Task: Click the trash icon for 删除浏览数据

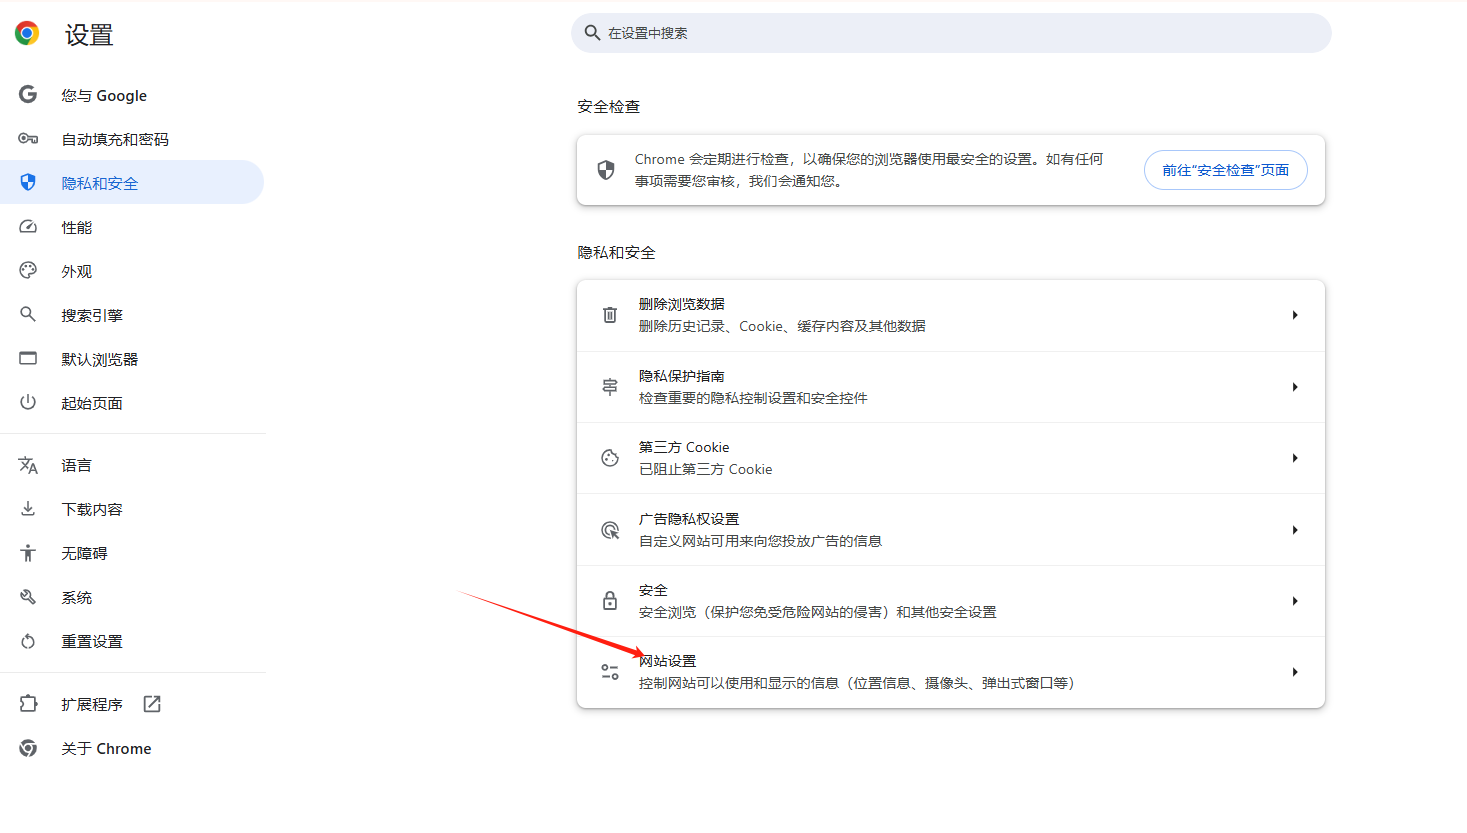Action: tap(610, 315)
